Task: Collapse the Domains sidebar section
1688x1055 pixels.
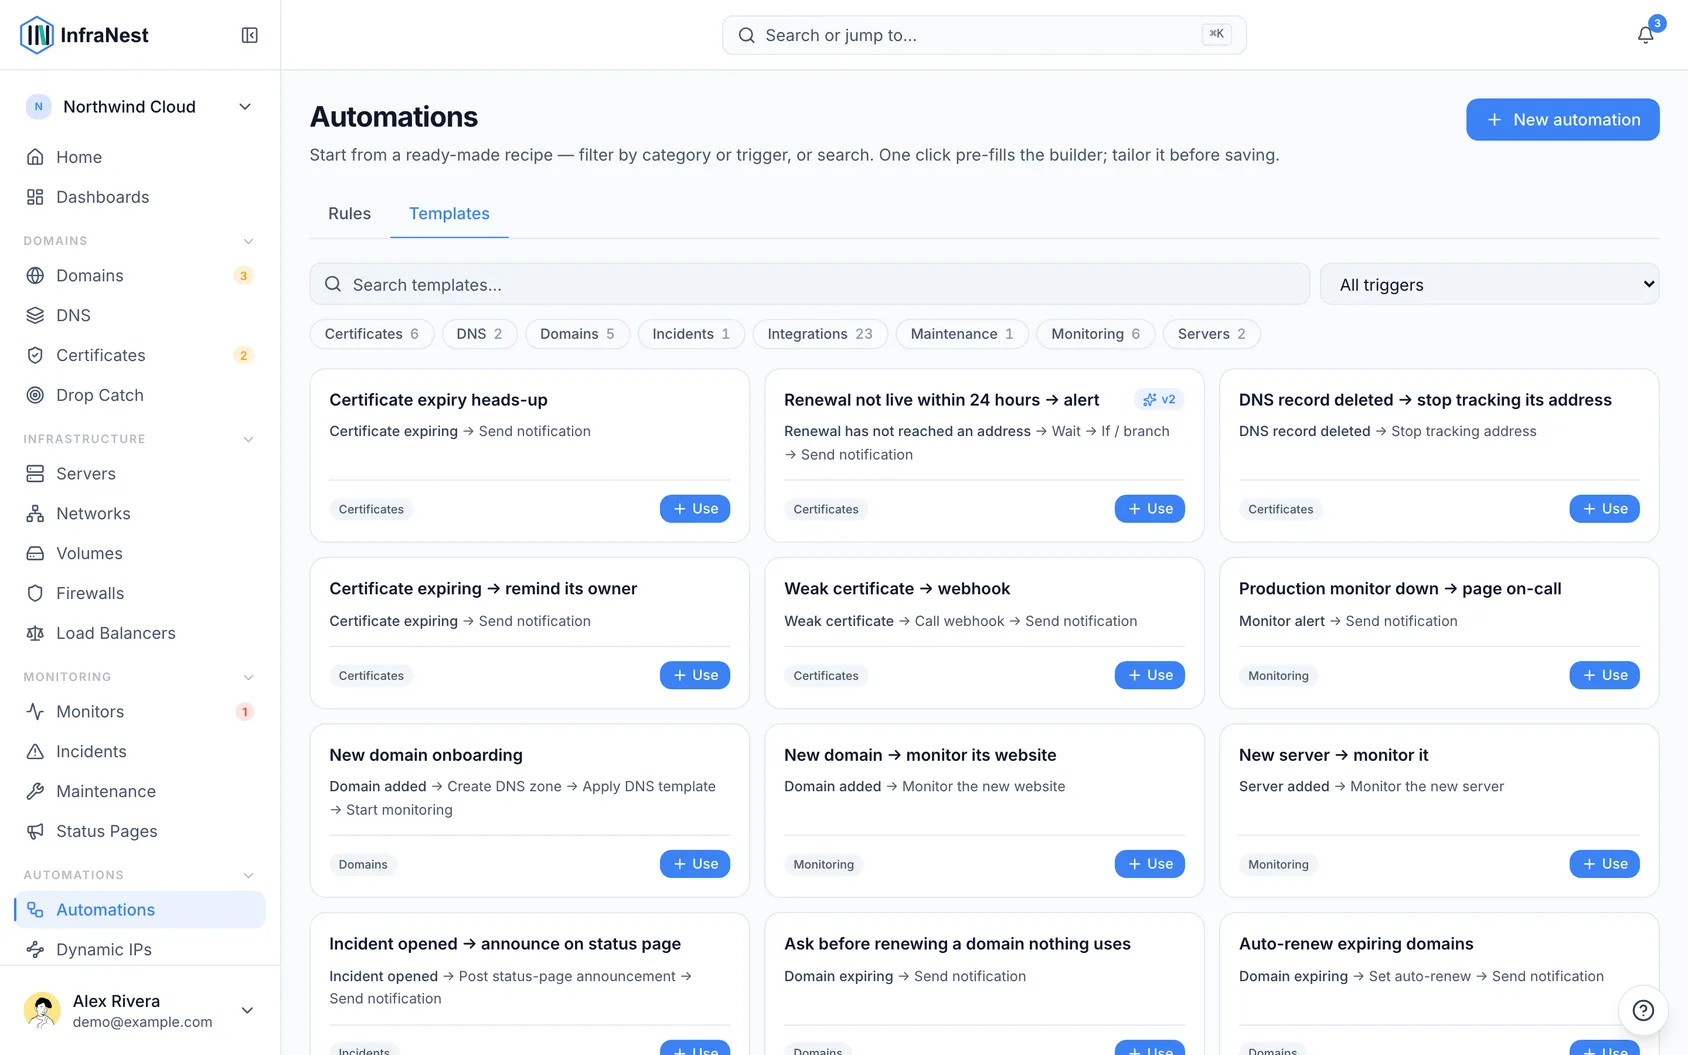Action: (x=248, y=241)
